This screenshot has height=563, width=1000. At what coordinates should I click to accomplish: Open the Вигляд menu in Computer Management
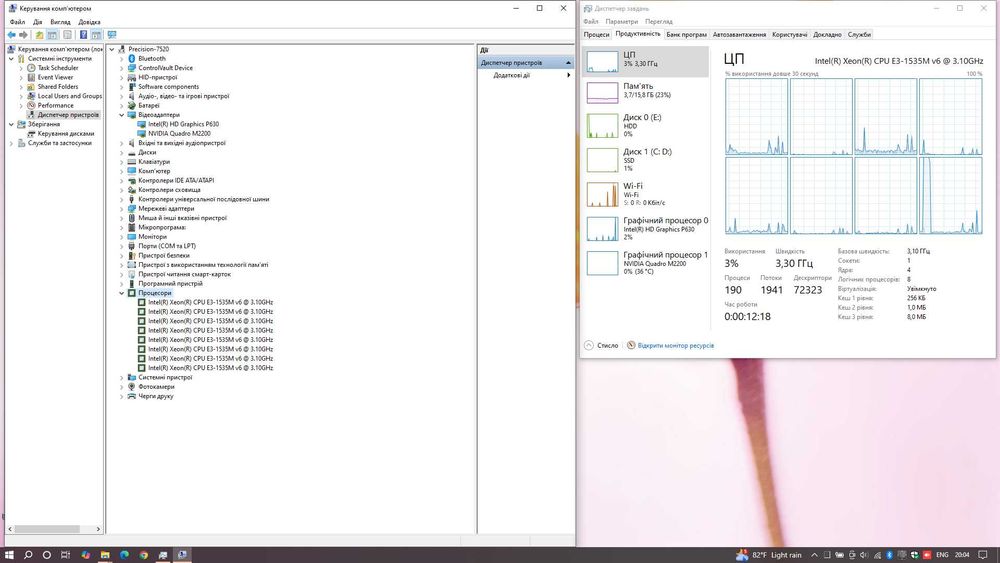tap(61, 22)
